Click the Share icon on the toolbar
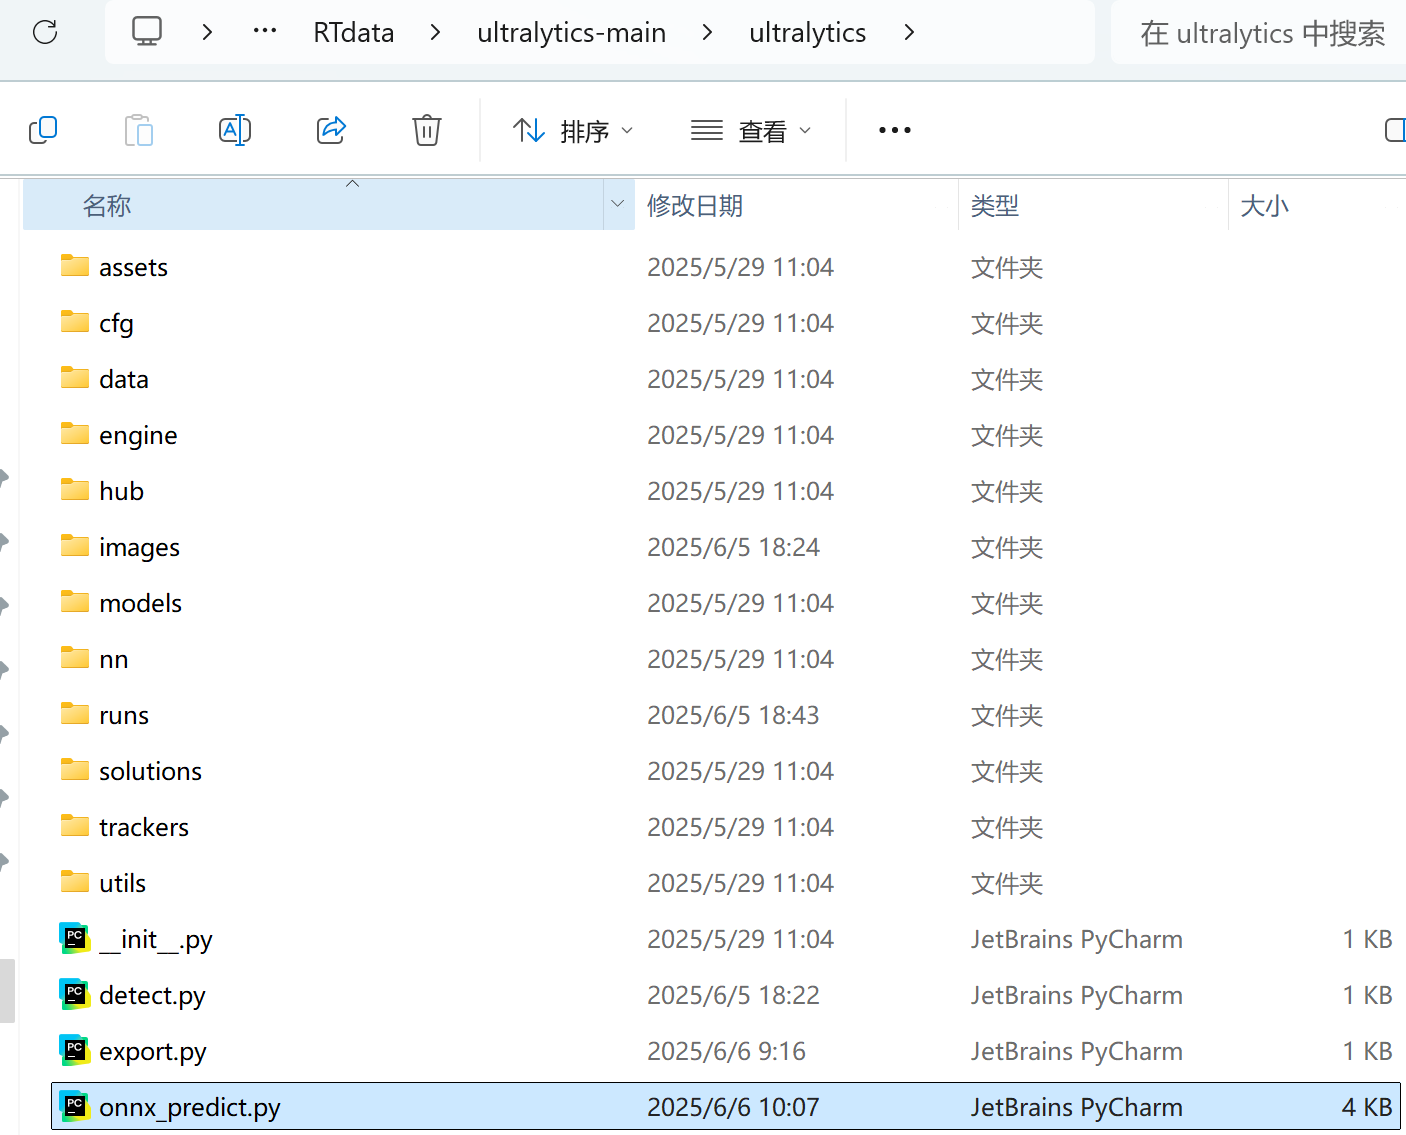Image resolution: width=1406 pixels, height=1135 pixels. (331, 129)
